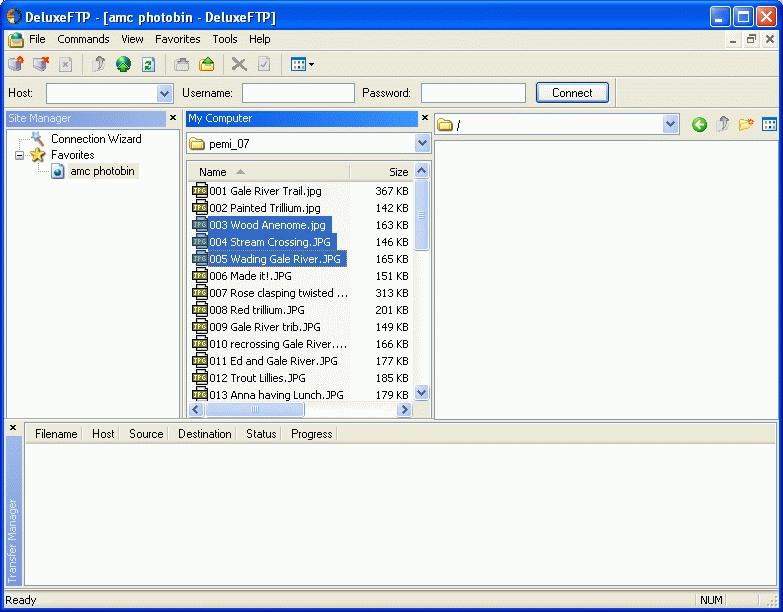783x612 pixels.
Task: Click the green back arrow in remote pane
Action: 699,125
